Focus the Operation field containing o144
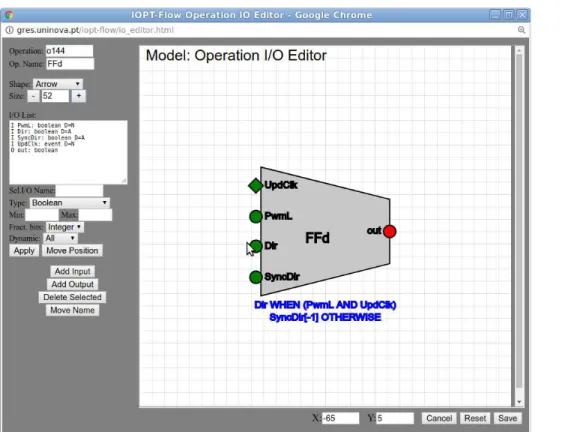Image resolution: width=577 pixels, height=432 pixels. tap(70, 51)
